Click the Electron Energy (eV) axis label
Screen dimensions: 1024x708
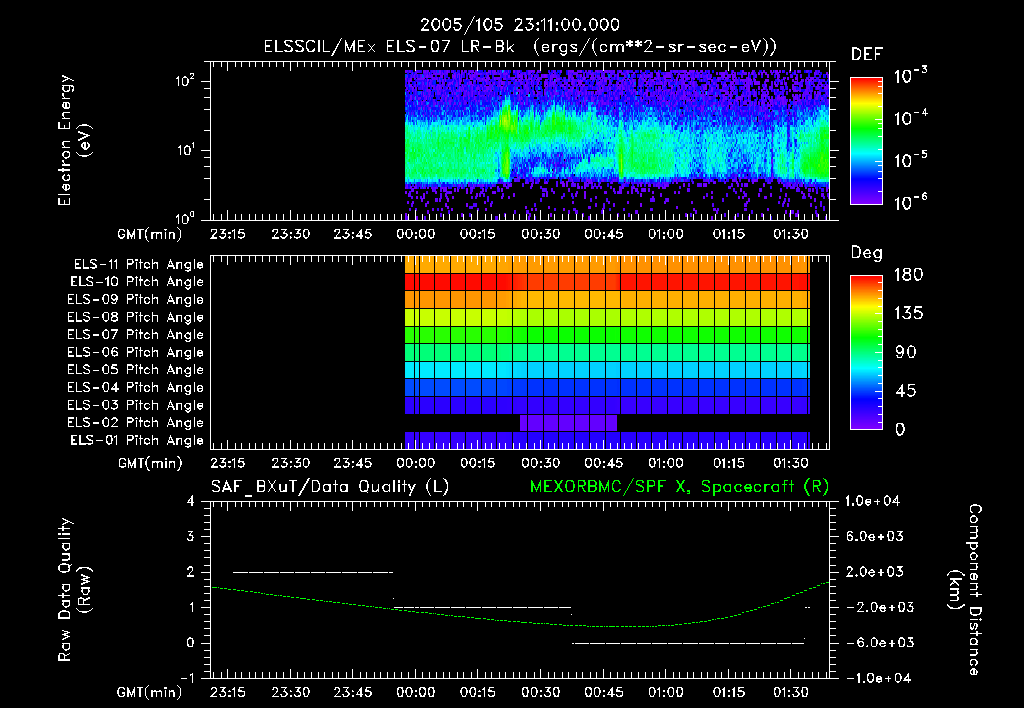74,140
